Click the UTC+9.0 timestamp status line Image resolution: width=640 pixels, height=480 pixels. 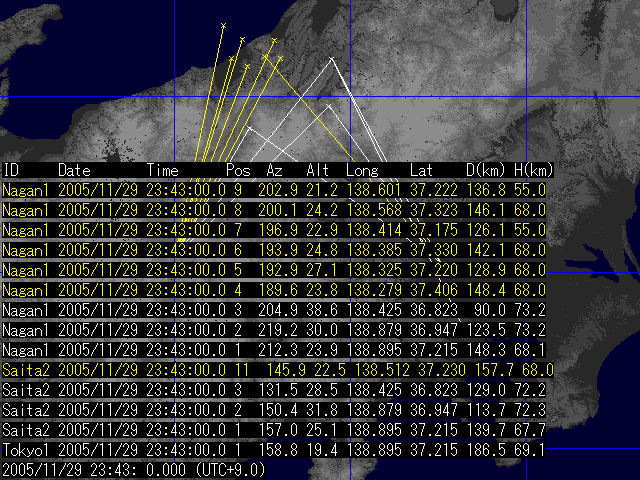[x=134, y=470]
